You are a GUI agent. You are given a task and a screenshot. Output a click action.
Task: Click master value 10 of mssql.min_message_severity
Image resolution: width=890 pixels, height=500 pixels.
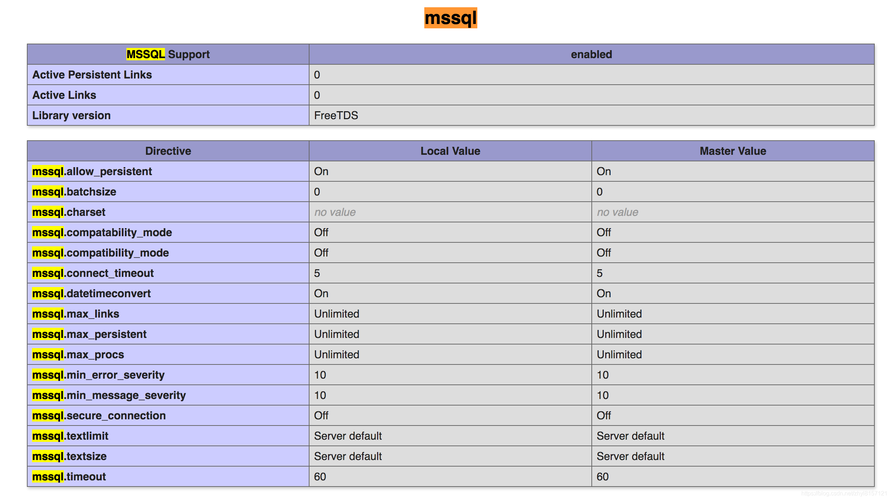603,396
